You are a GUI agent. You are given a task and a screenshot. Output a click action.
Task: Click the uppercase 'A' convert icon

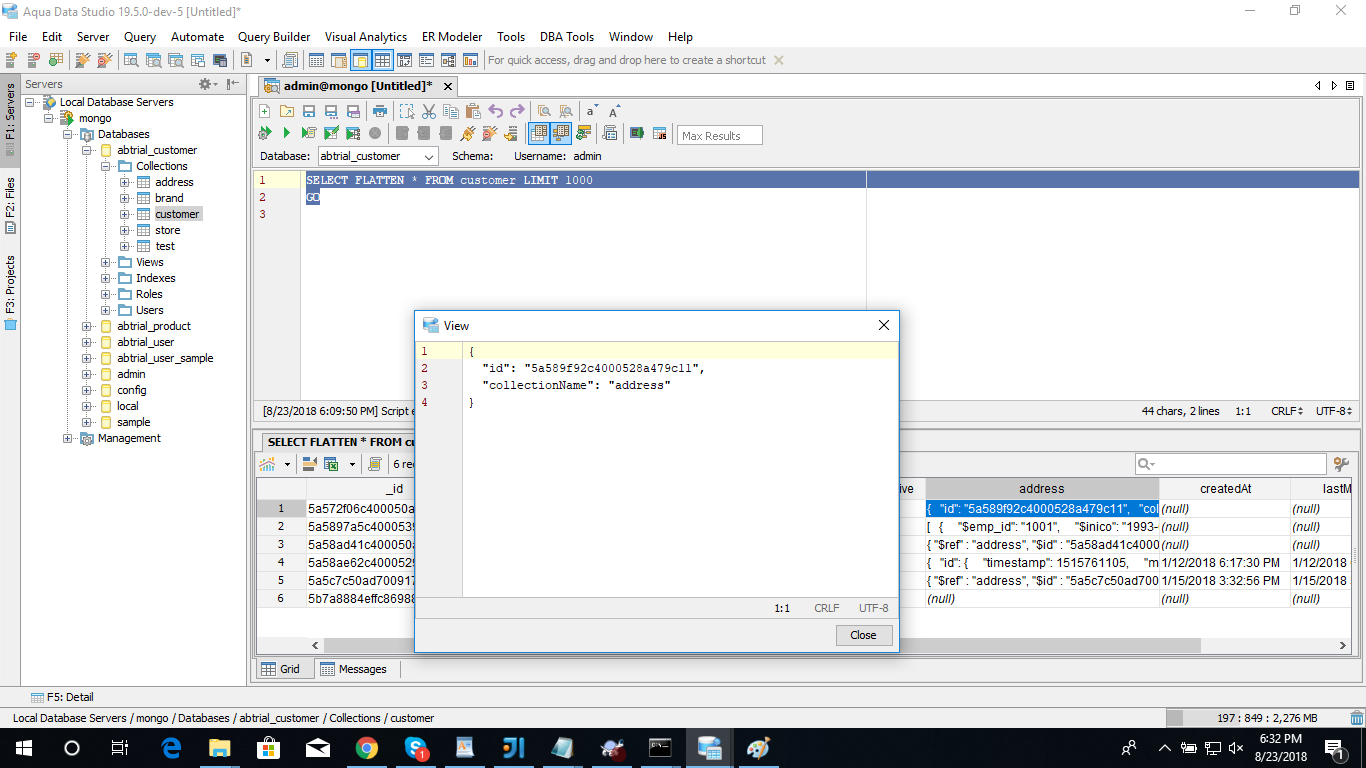click(614, 111)
